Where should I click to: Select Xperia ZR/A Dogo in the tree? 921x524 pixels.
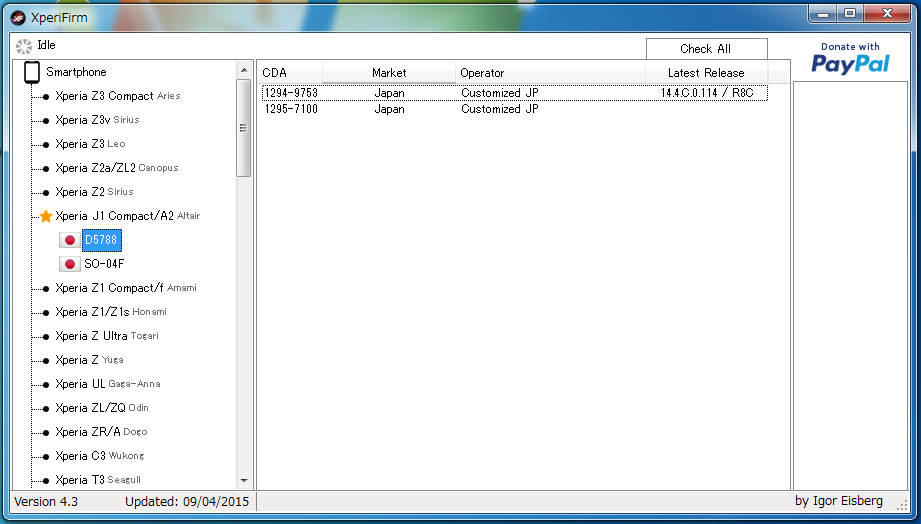pos(101,432)
